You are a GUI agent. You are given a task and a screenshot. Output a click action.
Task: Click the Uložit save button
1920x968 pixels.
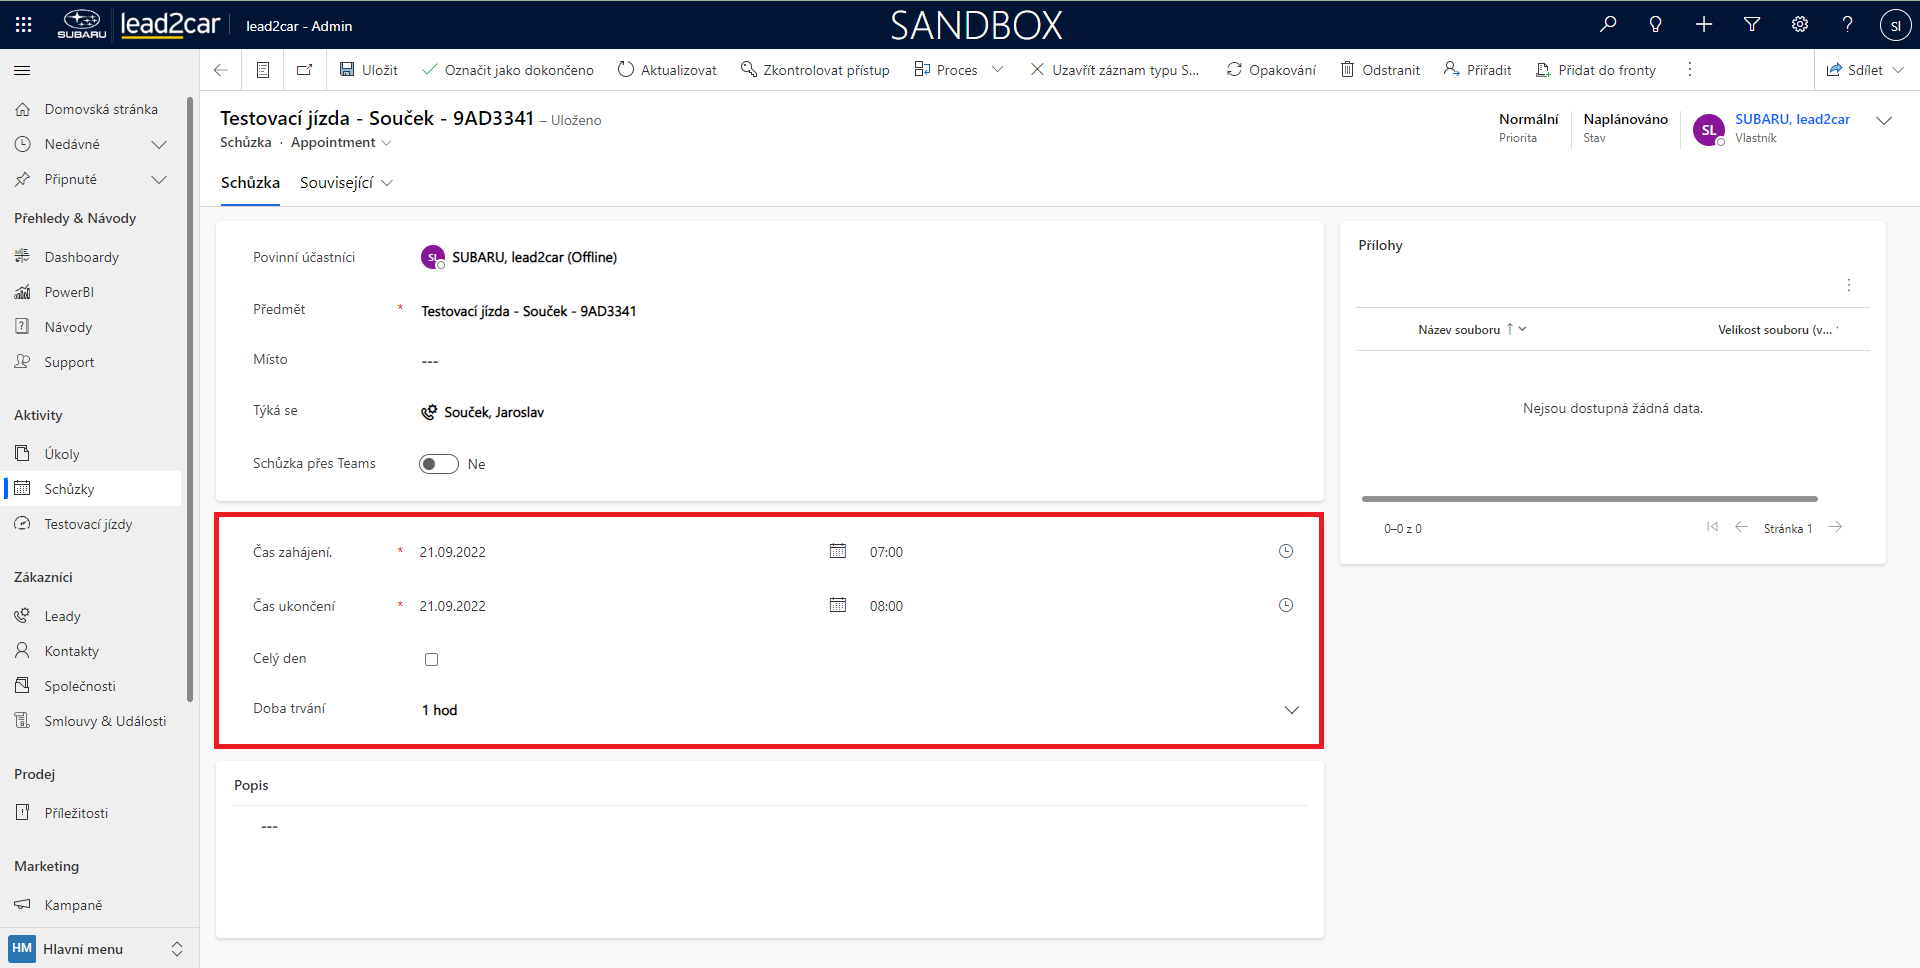pos(369,70)
